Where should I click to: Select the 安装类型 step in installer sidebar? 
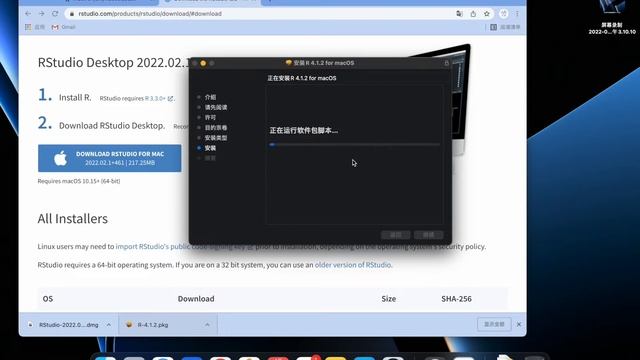pos(216,138)
